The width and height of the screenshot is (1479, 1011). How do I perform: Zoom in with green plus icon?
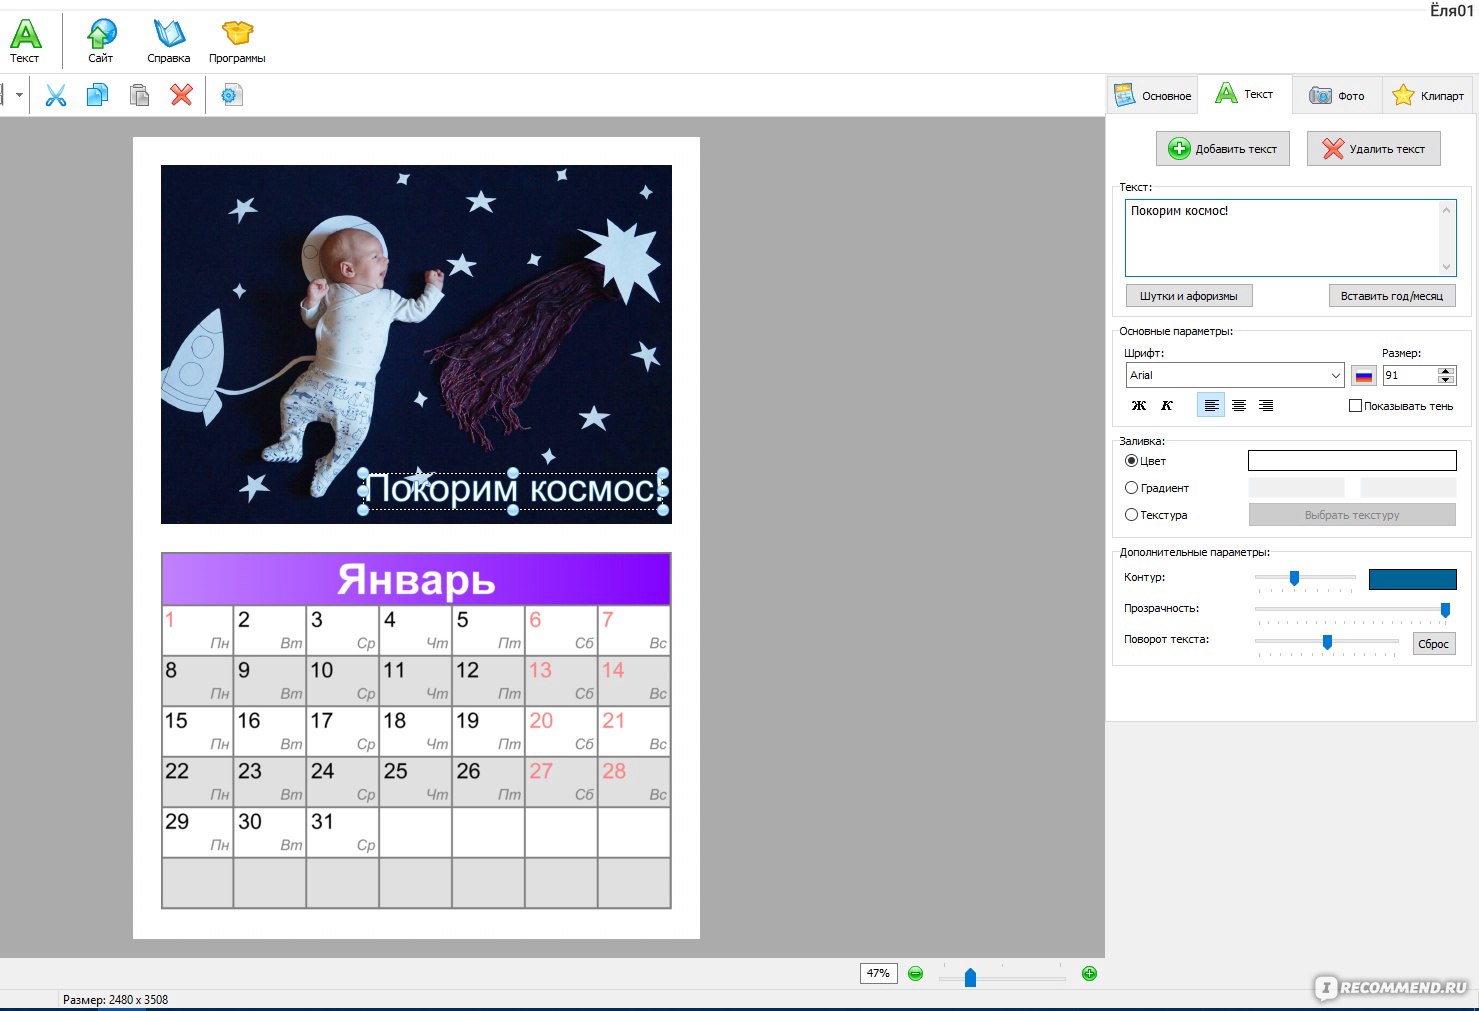pos(1089,973)
